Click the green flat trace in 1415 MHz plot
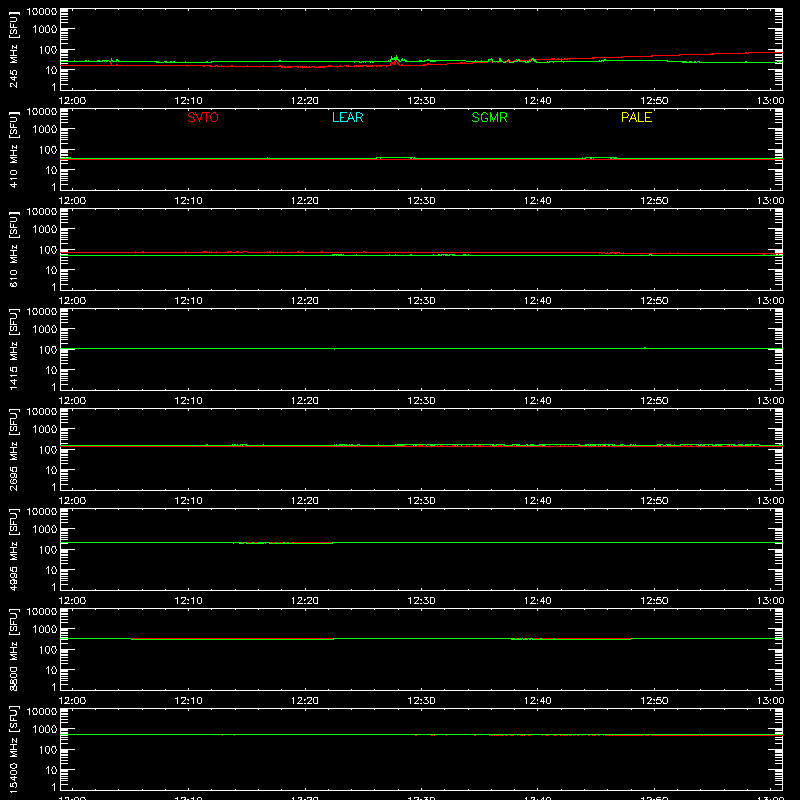The image size is (800, 800). click(421, 348)
